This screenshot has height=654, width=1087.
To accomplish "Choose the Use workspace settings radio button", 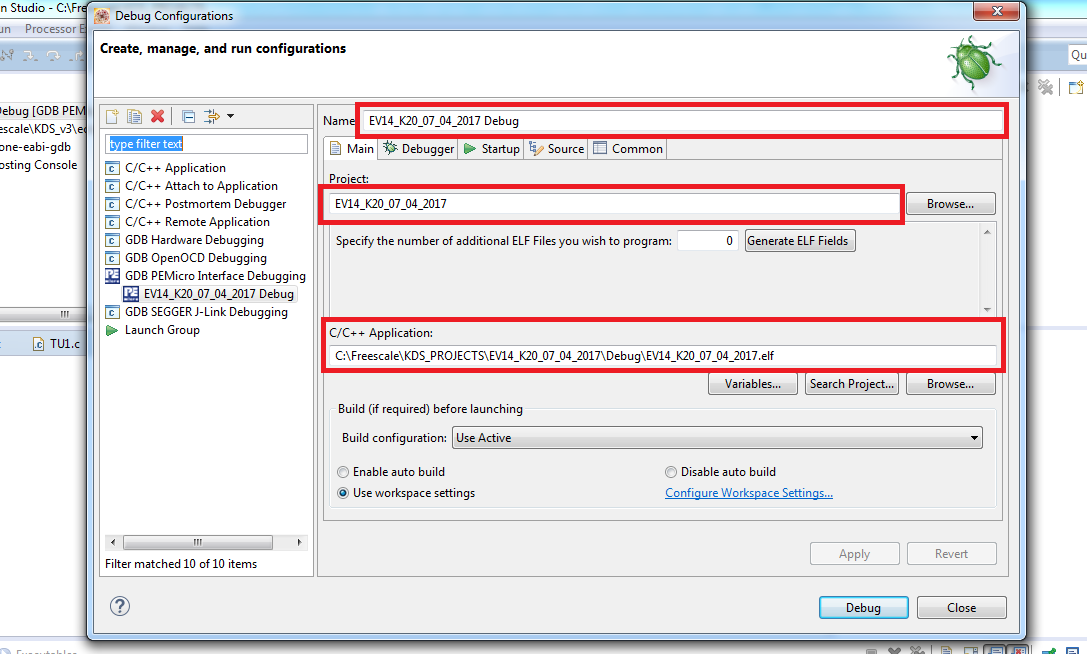I will [344, 493].
